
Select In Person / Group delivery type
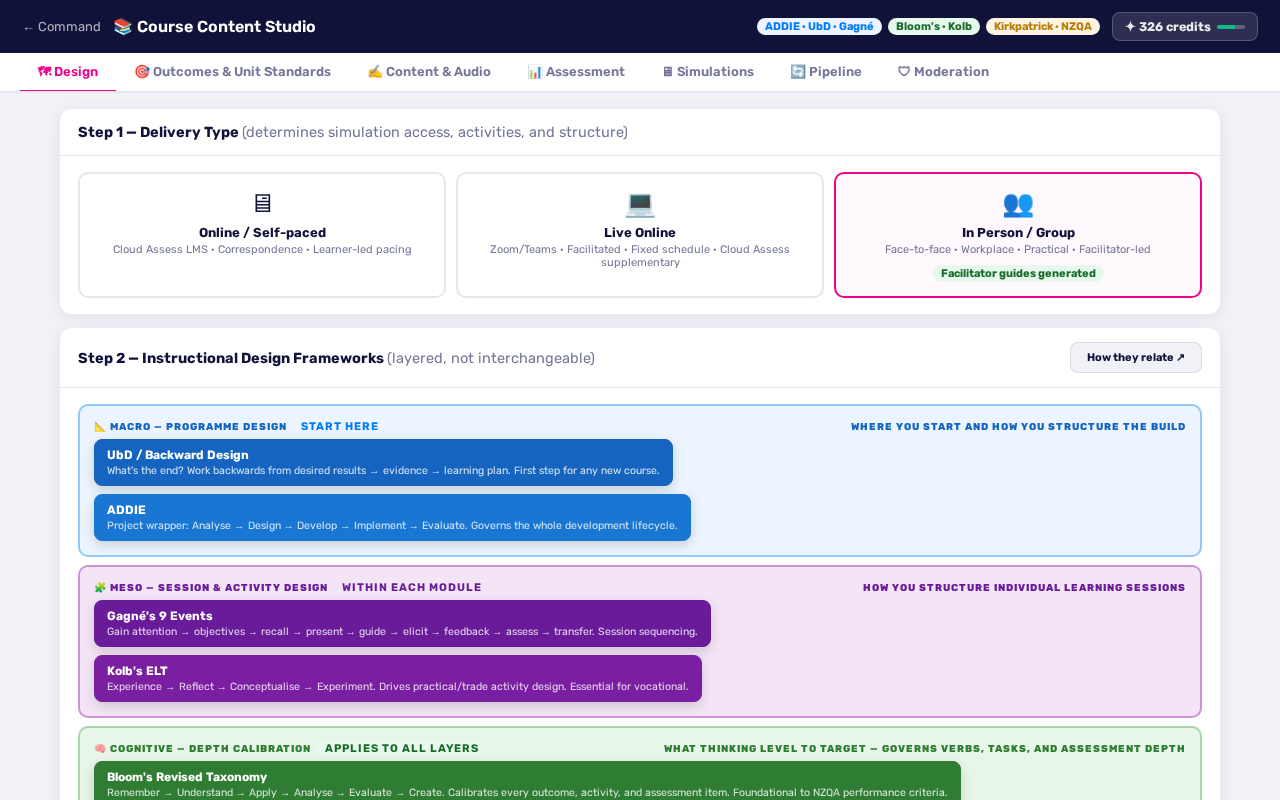1018,235
